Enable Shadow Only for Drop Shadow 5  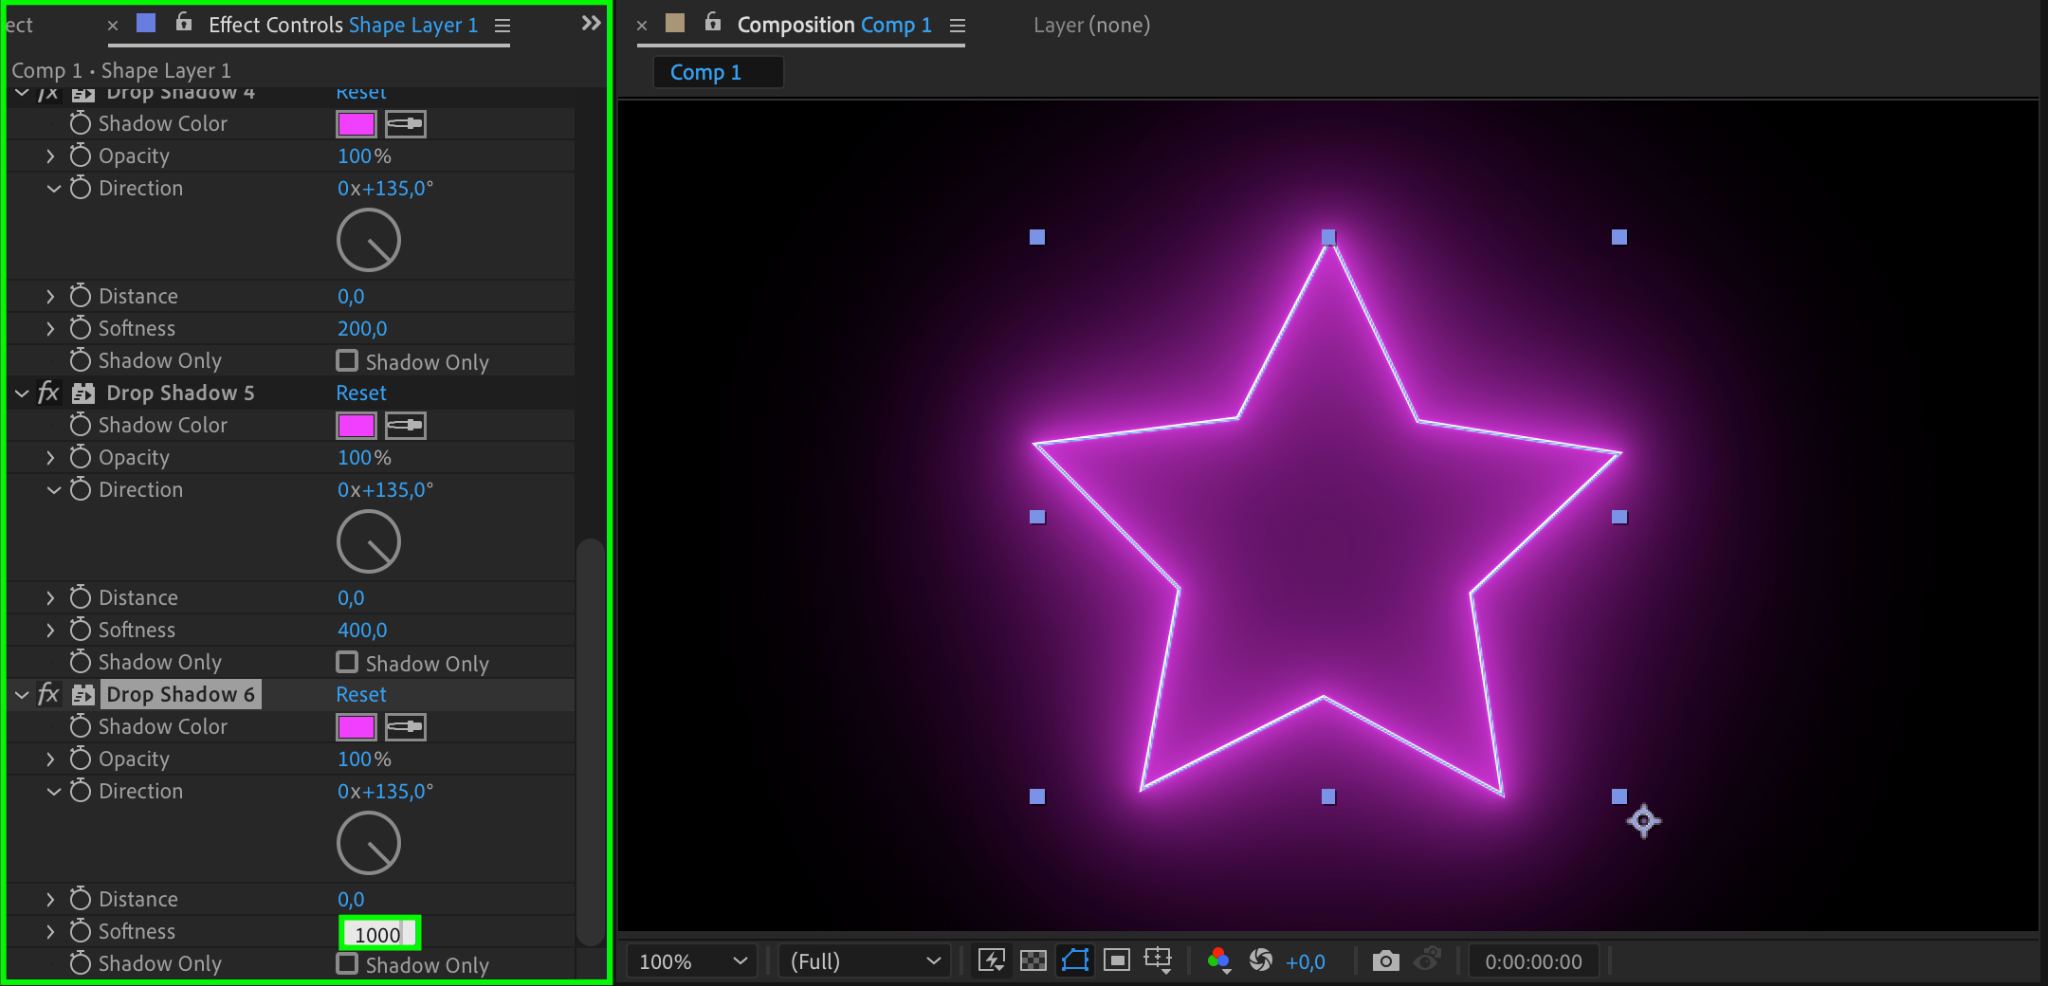(x=347, y=663)
